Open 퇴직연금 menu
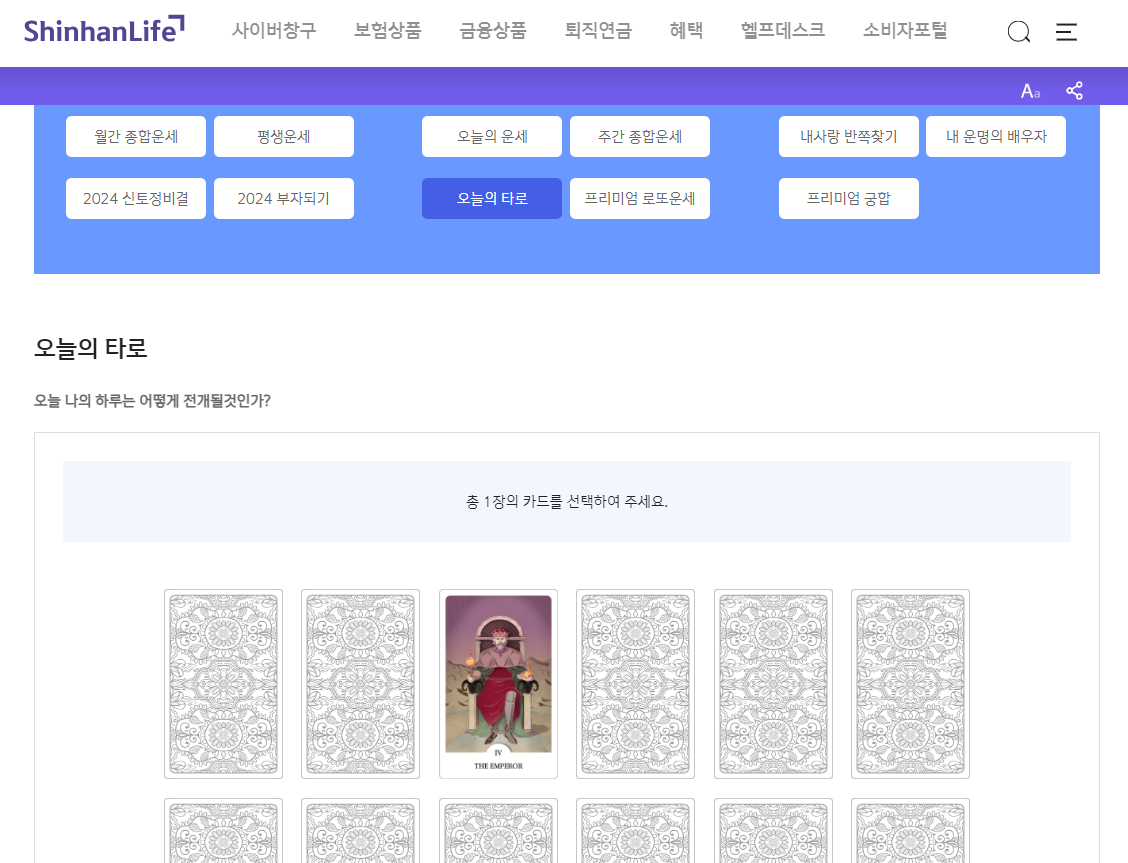The width and height of the screenshot is (1128, 863). 598,30
